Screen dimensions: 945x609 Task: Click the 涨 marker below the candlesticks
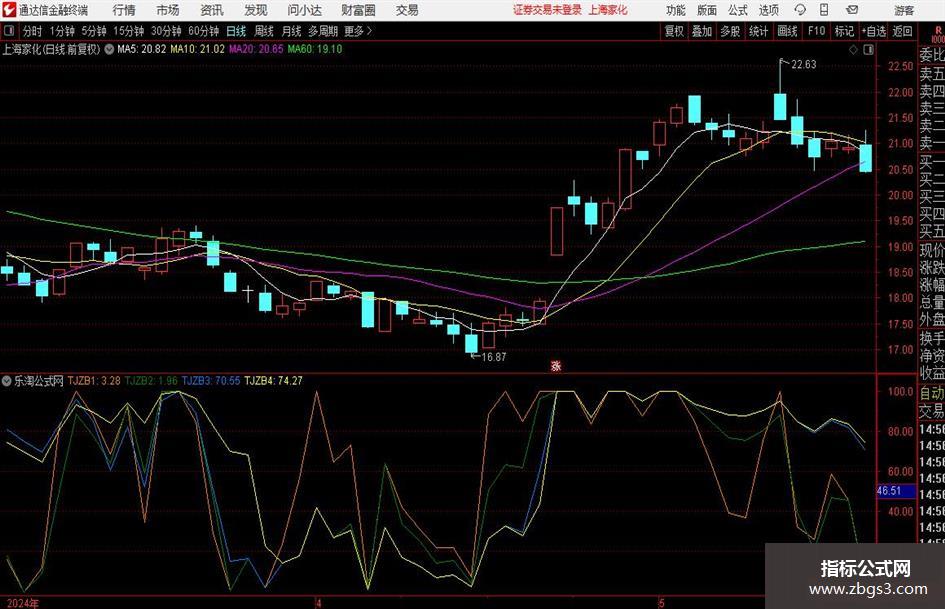tap(556, 365)
